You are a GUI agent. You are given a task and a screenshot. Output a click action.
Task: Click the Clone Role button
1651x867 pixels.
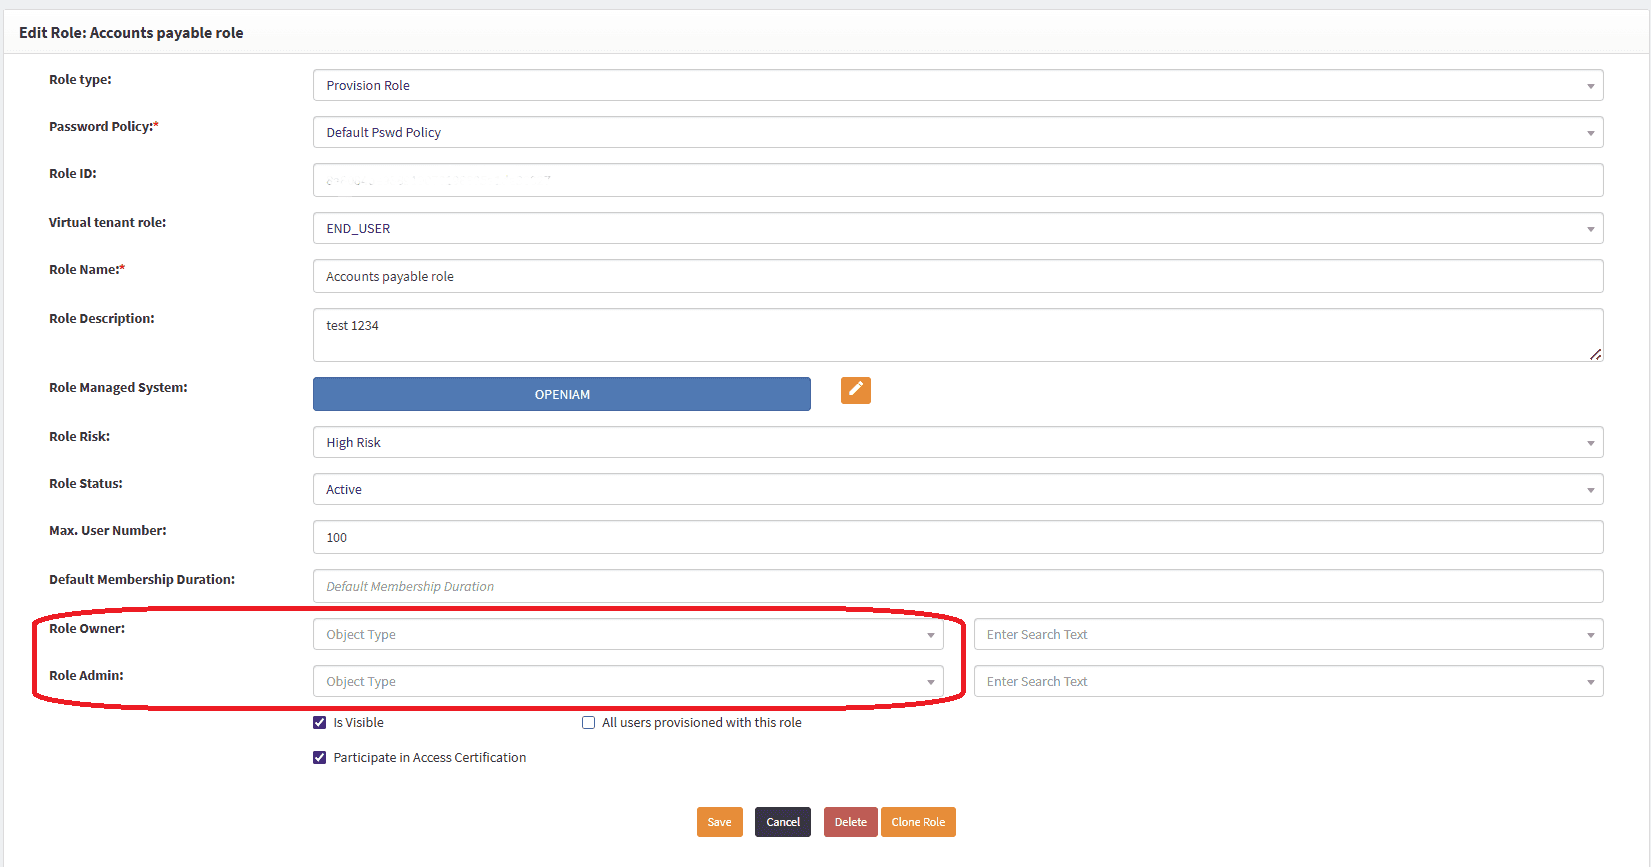click(918, 822)
